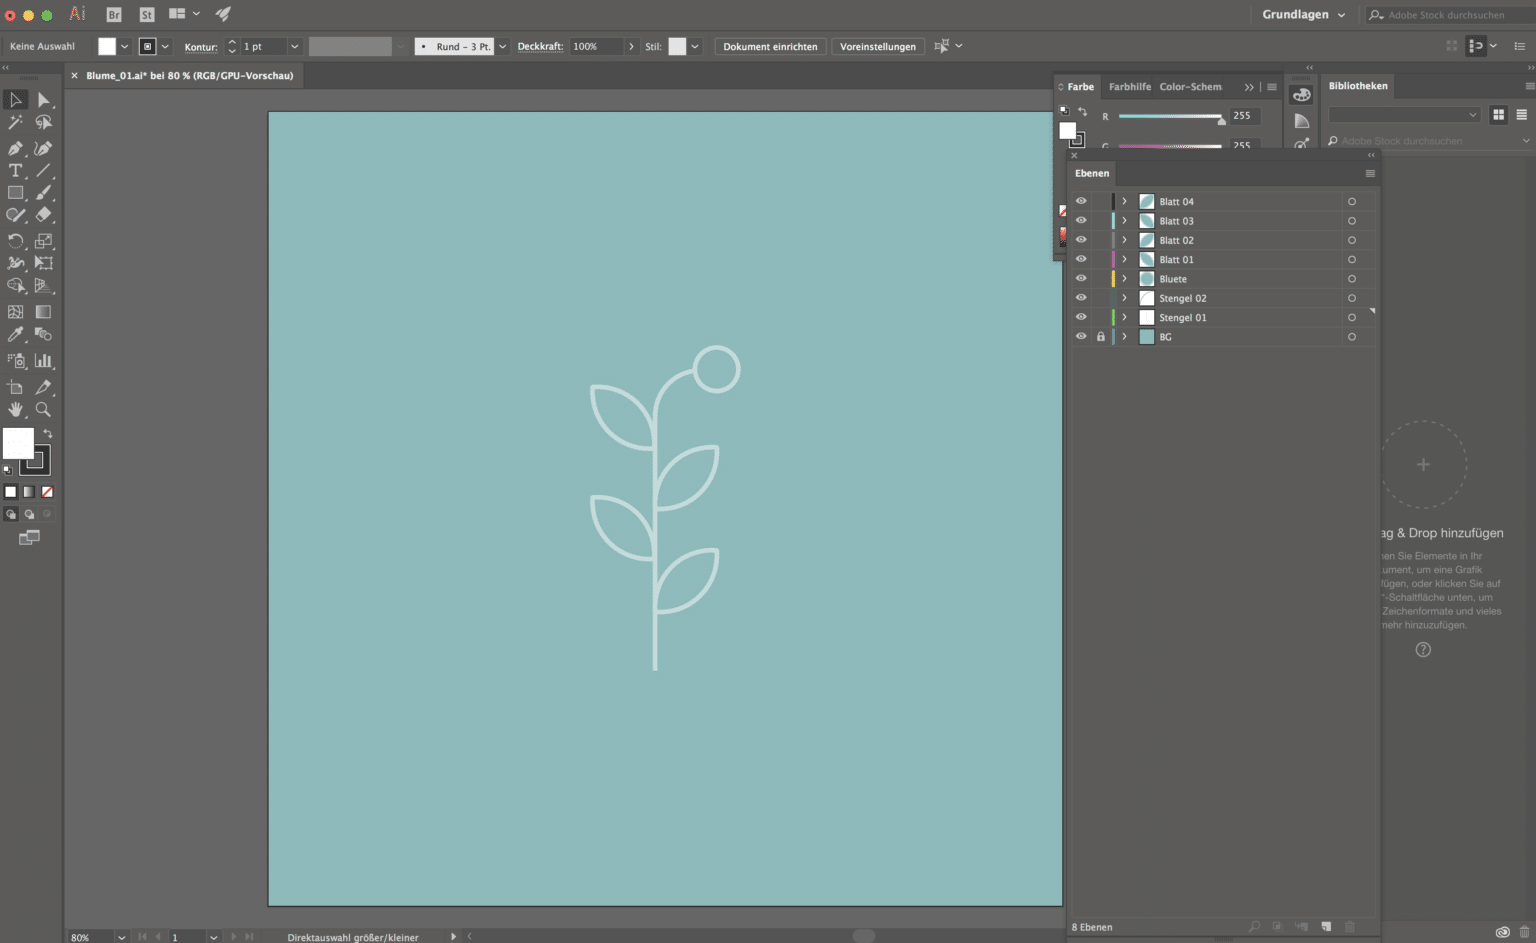Open the Voreinstellungen dialog
Screen dimensions: 1536x943
[877, 46]
